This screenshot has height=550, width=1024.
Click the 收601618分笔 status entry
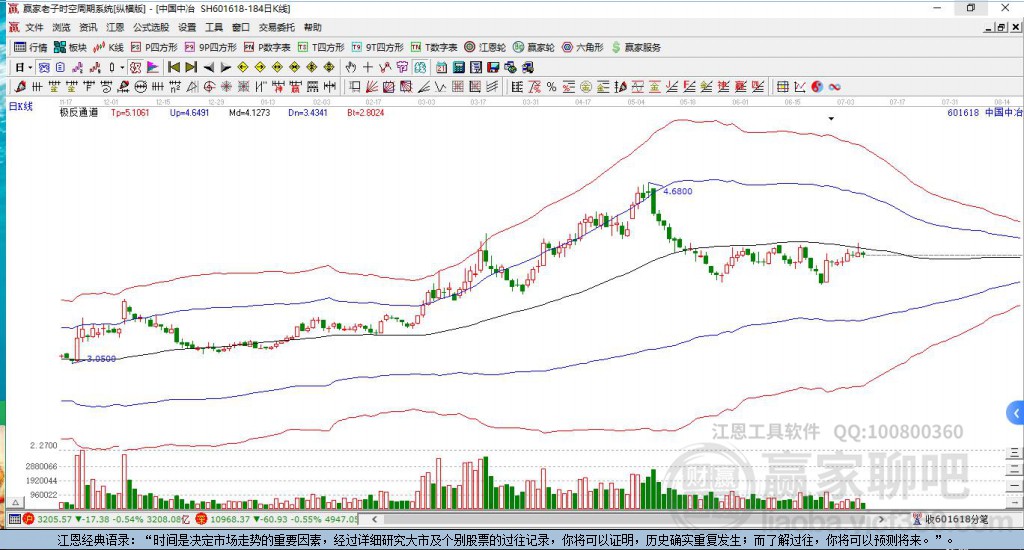point(957,519)
